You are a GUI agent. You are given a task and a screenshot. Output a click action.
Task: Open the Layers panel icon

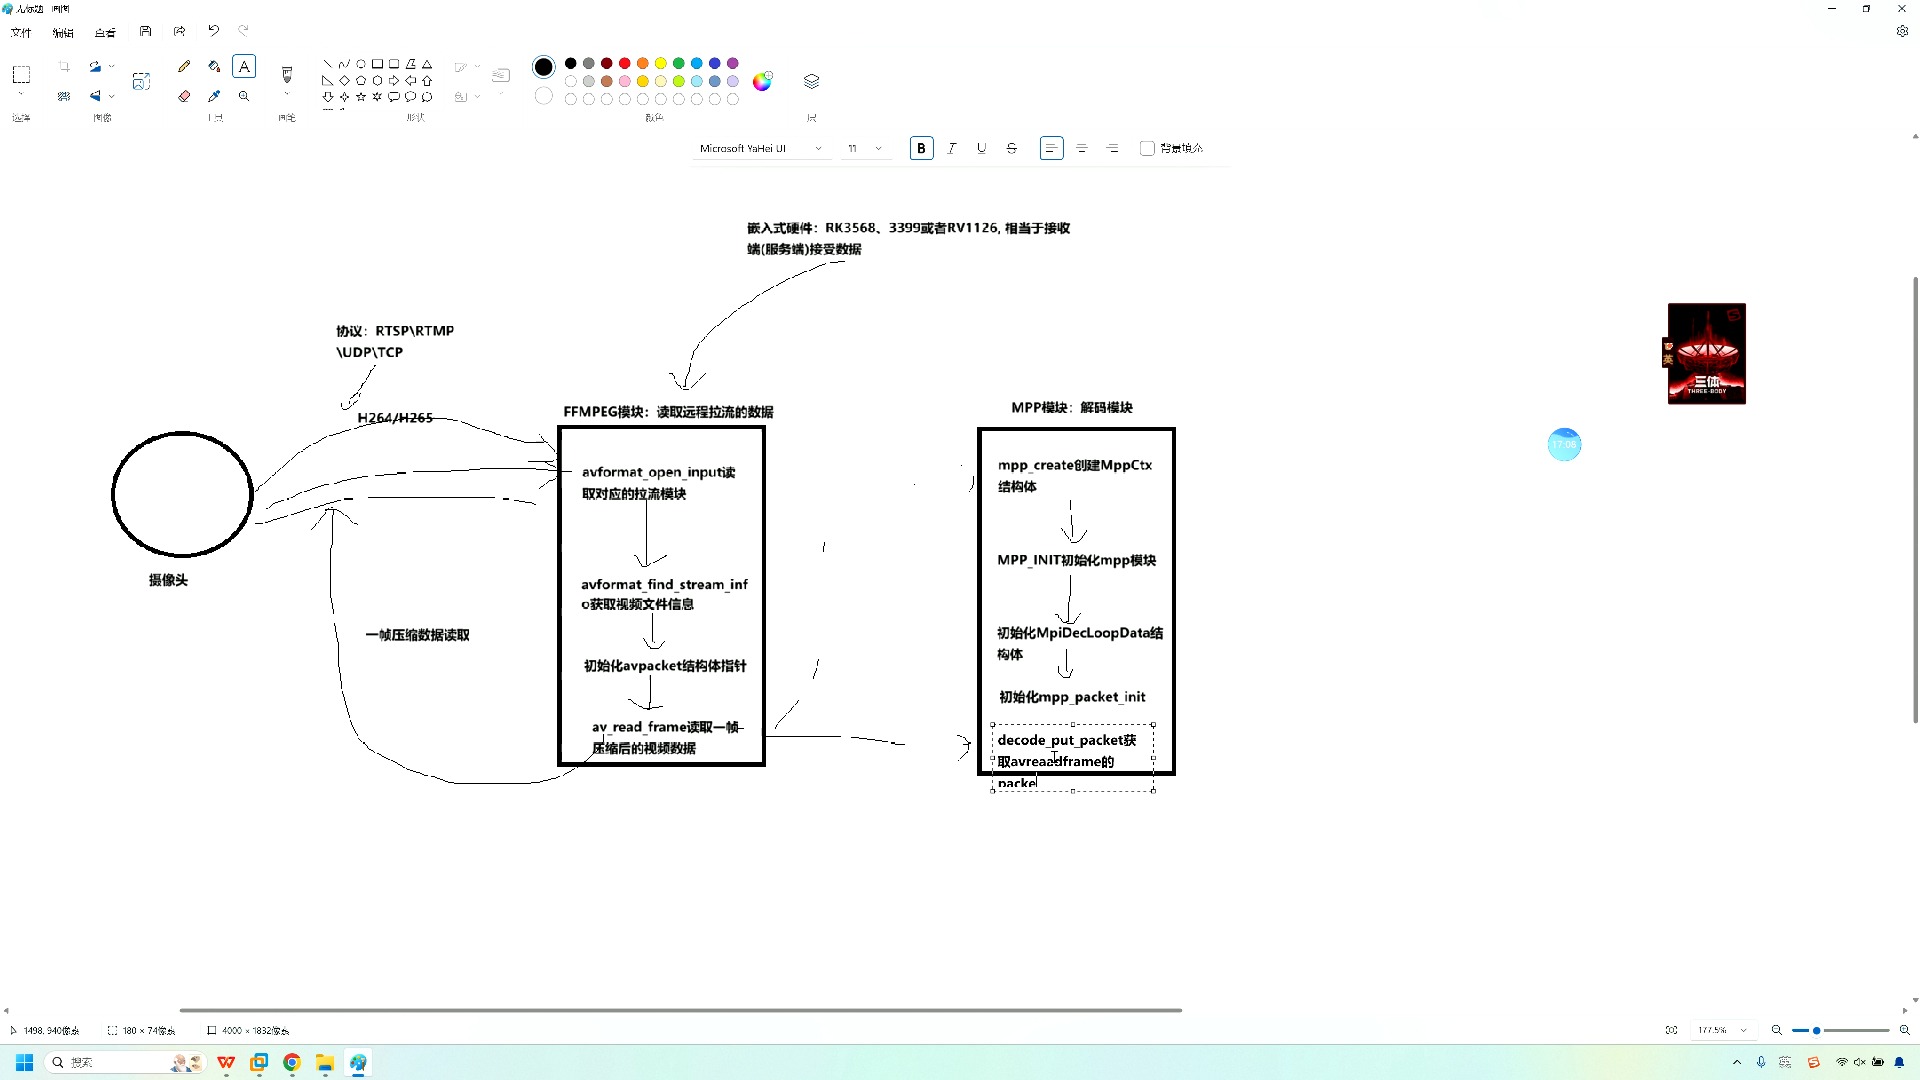pos(811,81)
